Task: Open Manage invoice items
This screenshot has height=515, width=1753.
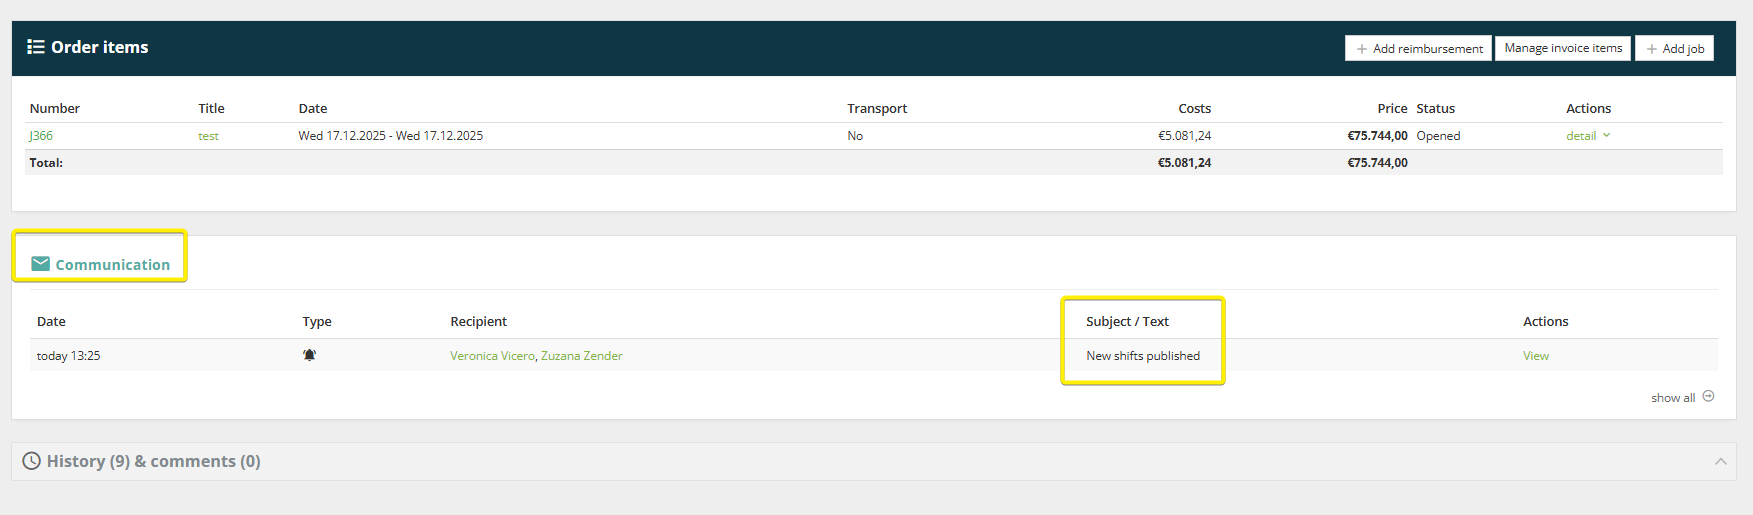Action: click(x=1563, y=48)
